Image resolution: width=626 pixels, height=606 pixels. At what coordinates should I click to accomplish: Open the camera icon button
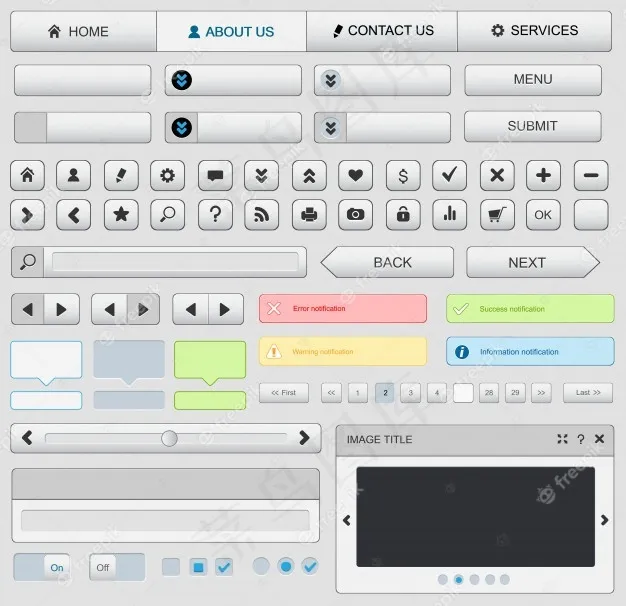pyautogui.click(x=355, y=214)
